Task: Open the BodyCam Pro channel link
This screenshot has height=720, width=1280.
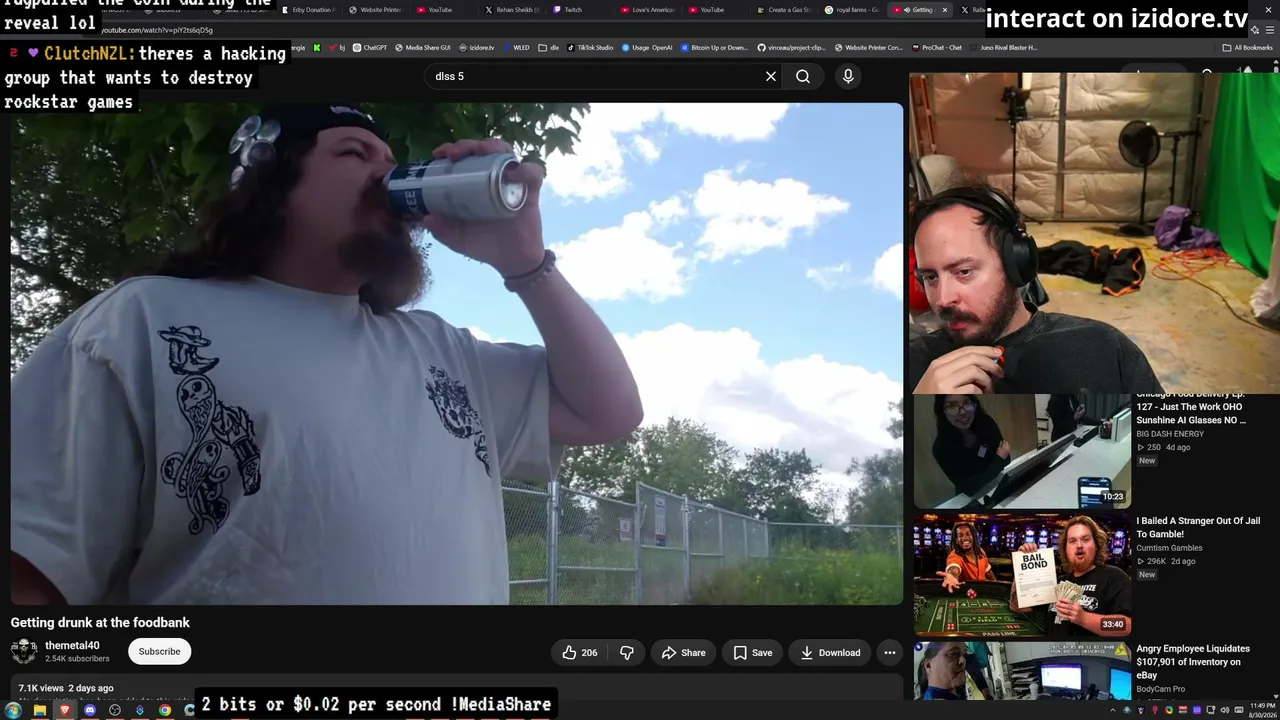Action: (1160, 689)
